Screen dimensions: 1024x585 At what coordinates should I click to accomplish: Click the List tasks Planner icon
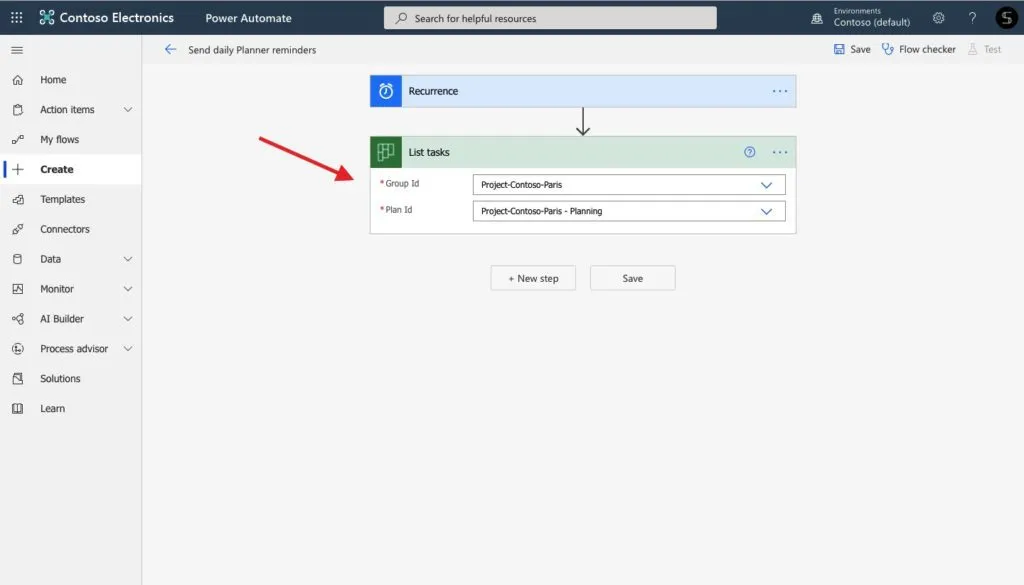pyautogui.click(x=386, y=152)
